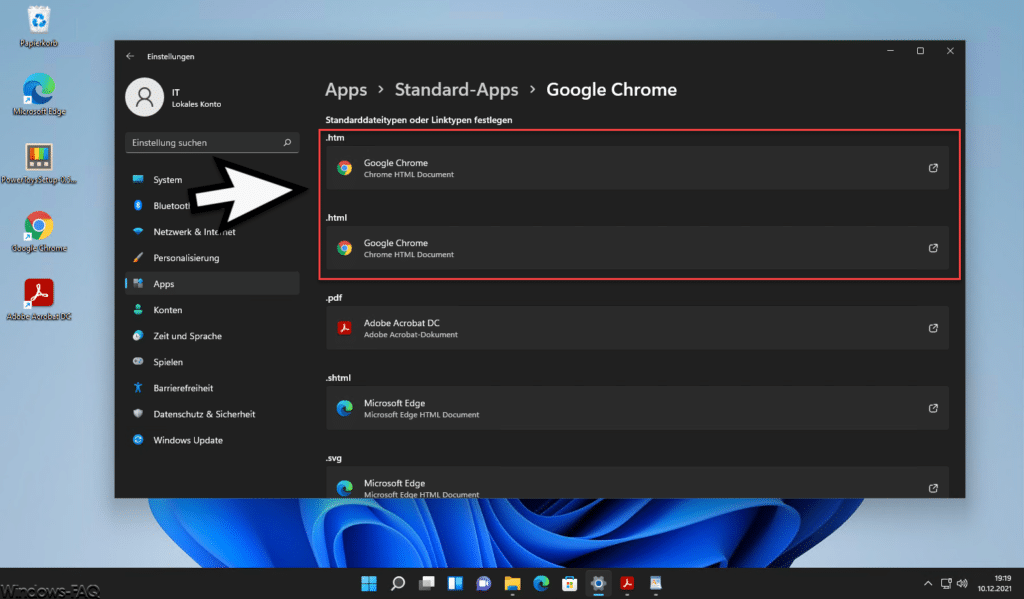This screenshot has height=599, width=1024.
Task: Click the external link icon for .pdf
Action: pos(933,328)
